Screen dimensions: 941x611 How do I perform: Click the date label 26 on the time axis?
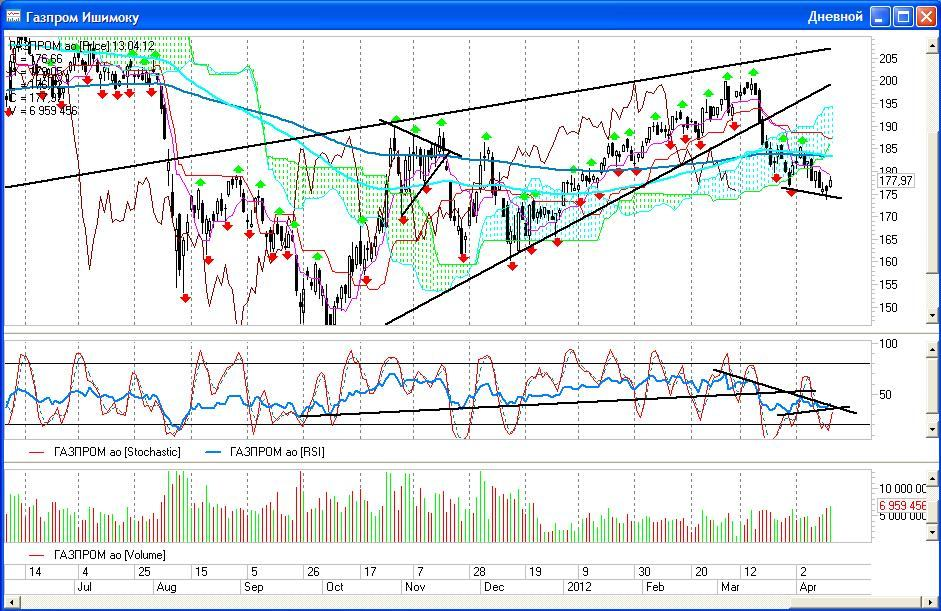(313, 571)
